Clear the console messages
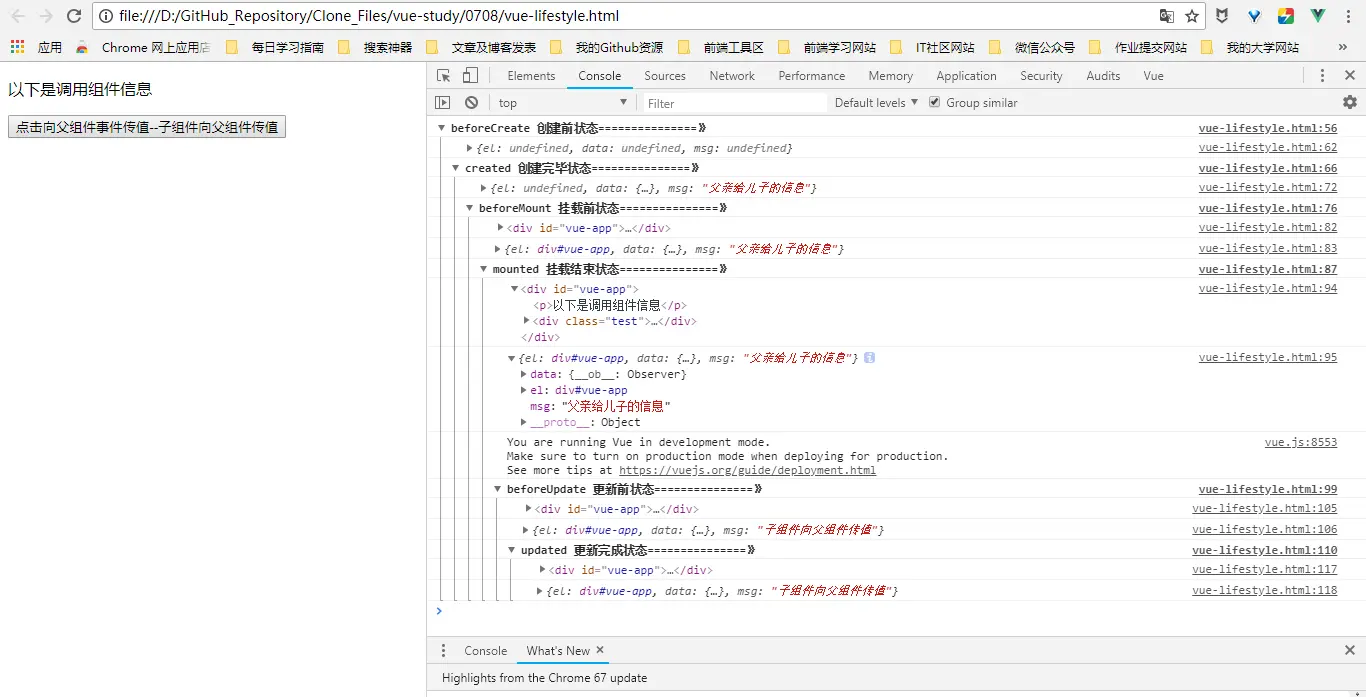The width and height of the screenshot is (1366, 697). point(470,102)
